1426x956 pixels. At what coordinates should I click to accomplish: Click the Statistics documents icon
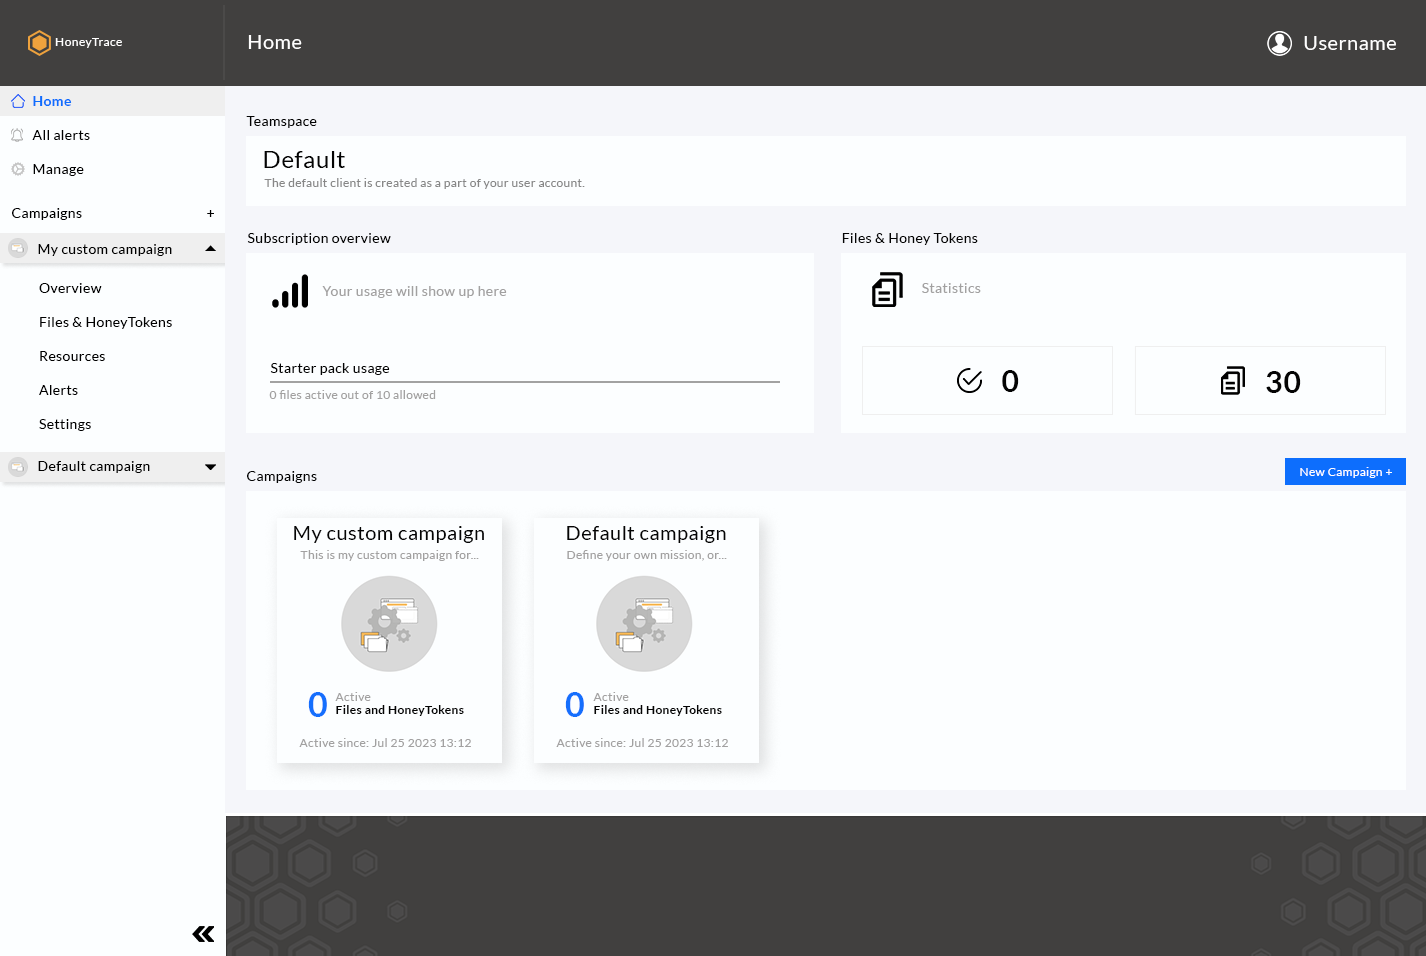coord(887,289)
